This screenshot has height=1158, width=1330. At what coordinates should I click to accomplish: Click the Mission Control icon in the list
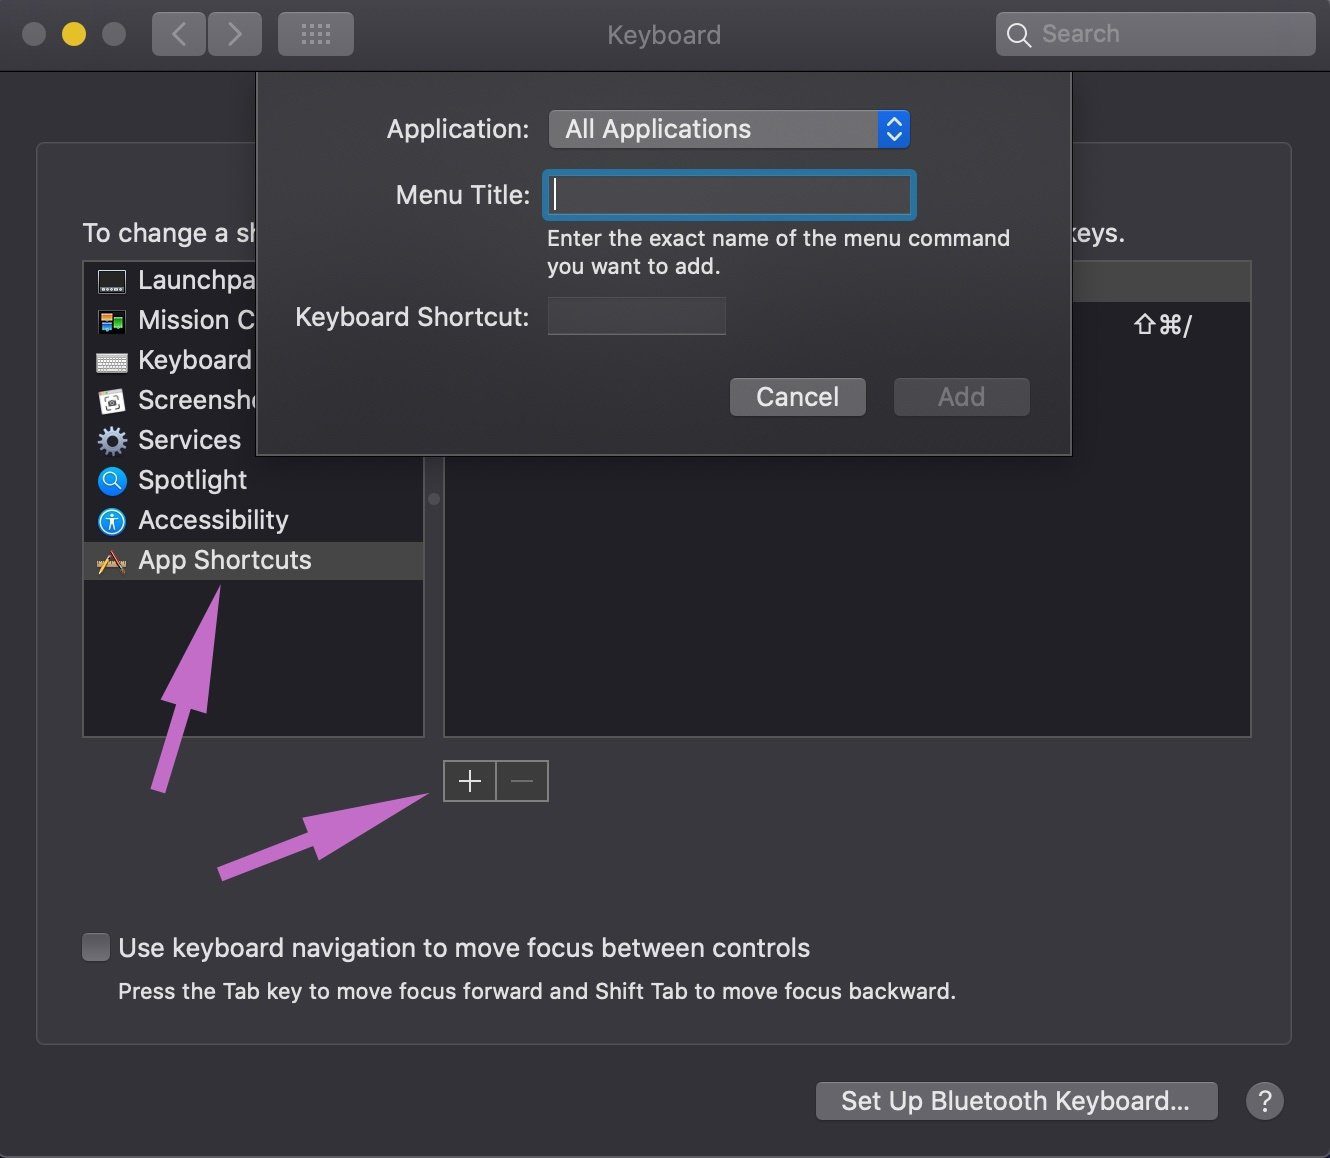point(112,321)
